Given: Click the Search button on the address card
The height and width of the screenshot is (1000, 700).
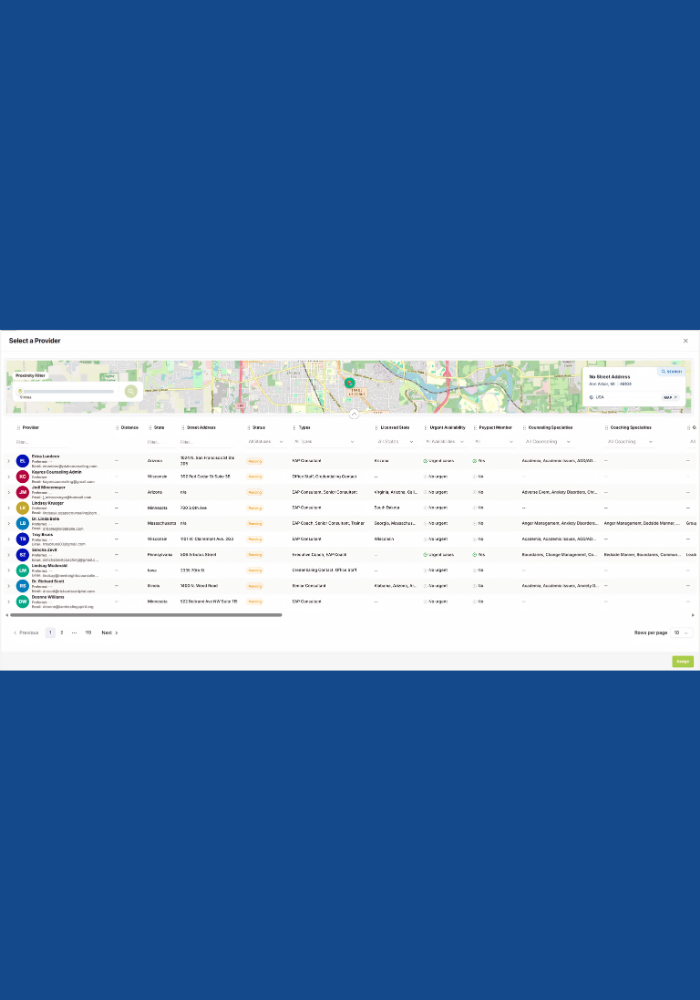Looking at the screenshot, I should 671,371.
